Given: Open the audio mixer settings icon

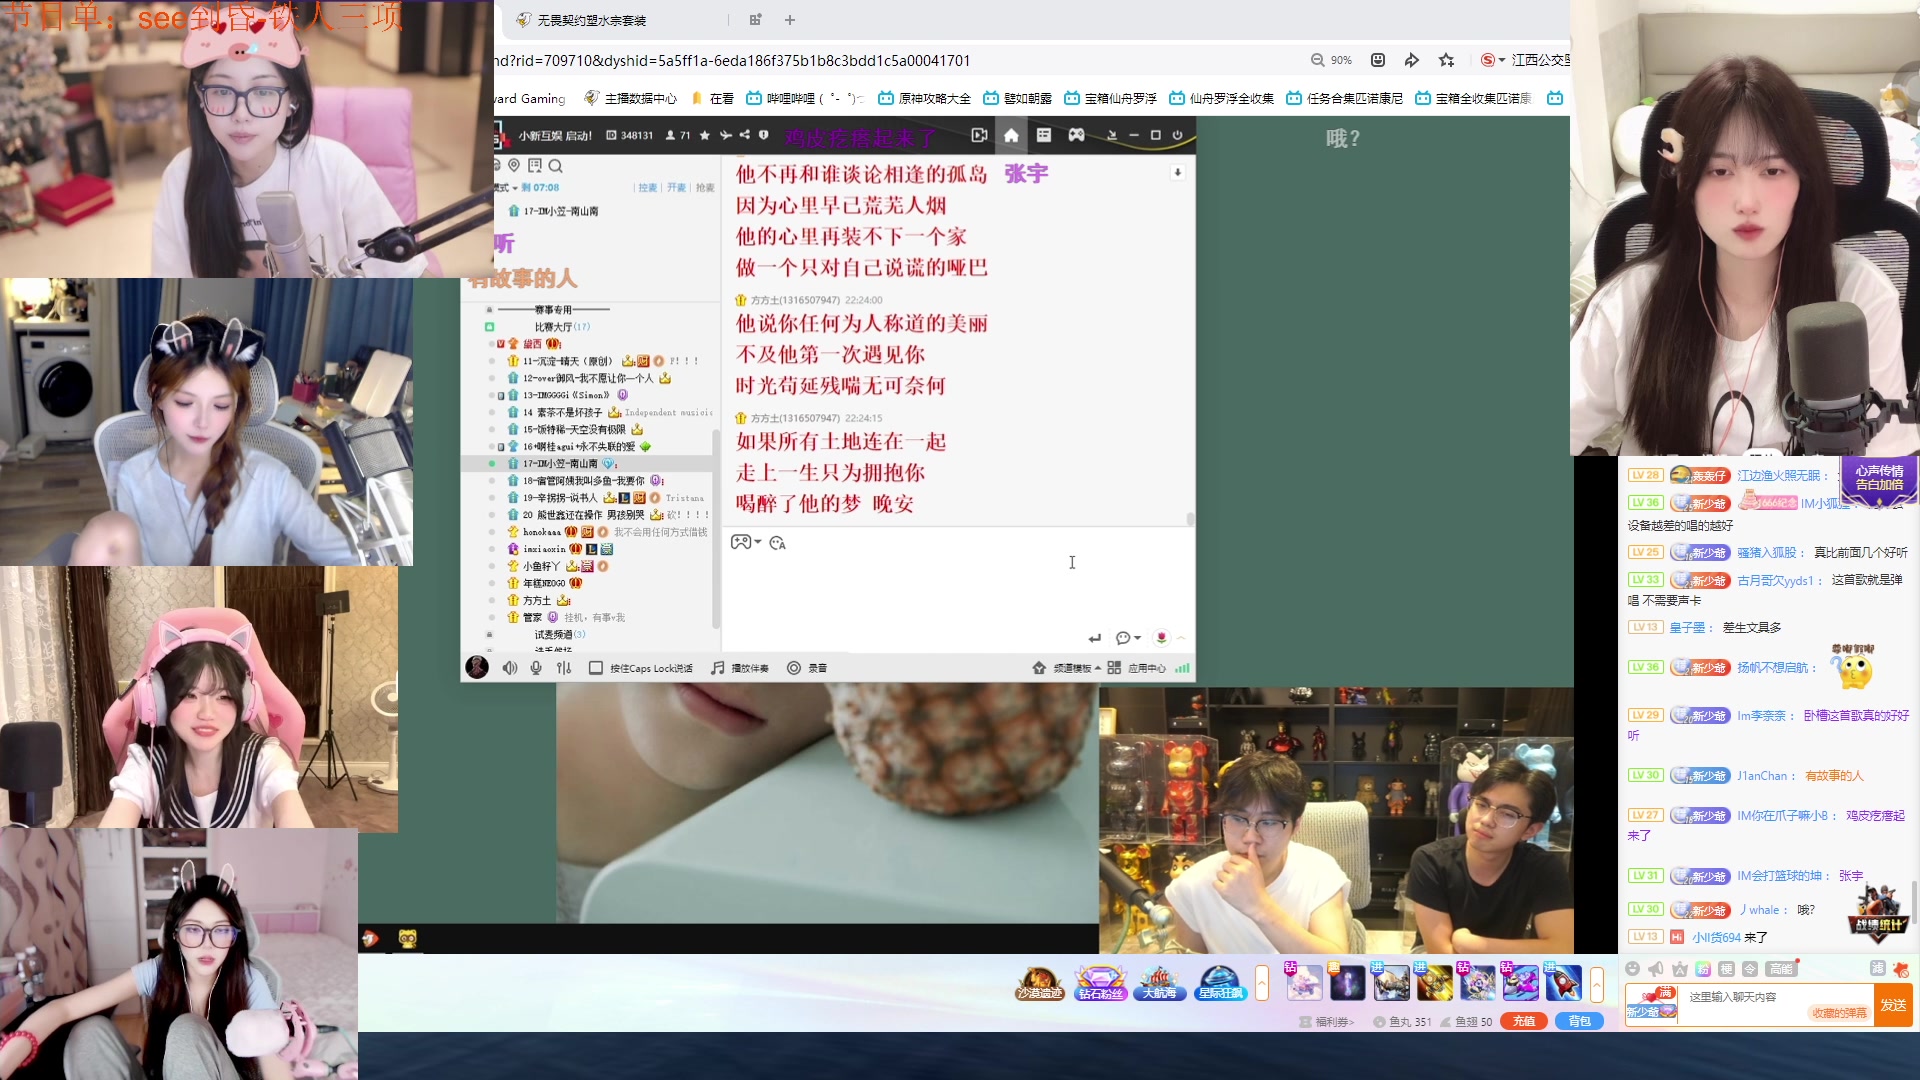Looking at the screenshot, I should (x=564, y=668).
